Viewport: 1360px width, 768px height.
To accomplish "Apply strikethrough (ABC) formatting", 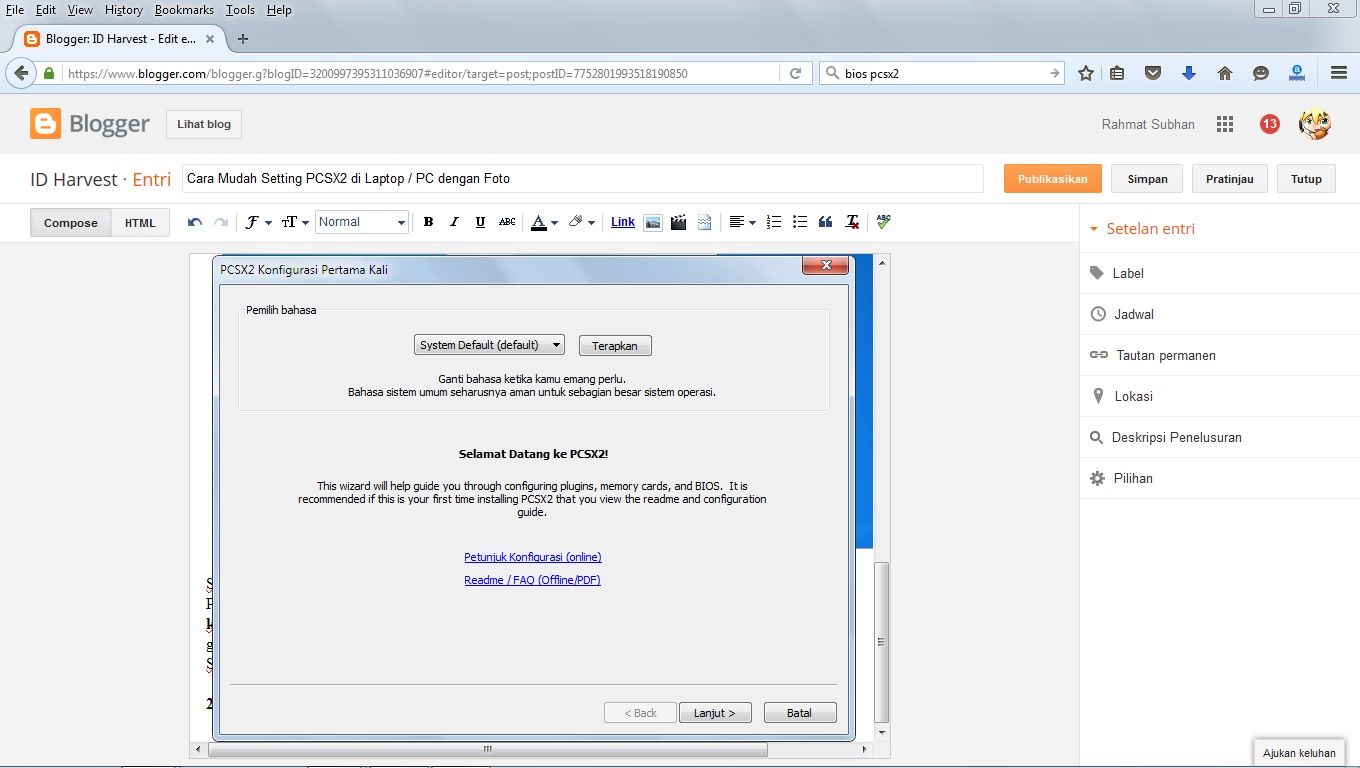I will tap(507, 222).
